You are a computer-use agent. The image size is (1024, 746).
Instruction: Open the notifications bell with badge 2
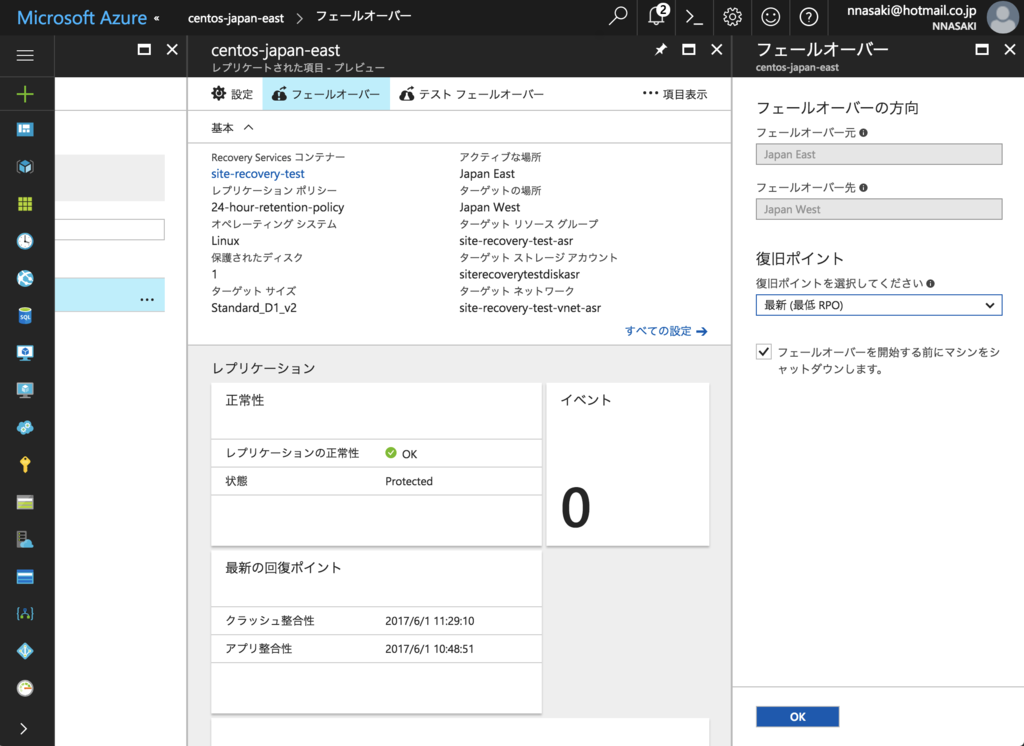[x=657, y=16]
